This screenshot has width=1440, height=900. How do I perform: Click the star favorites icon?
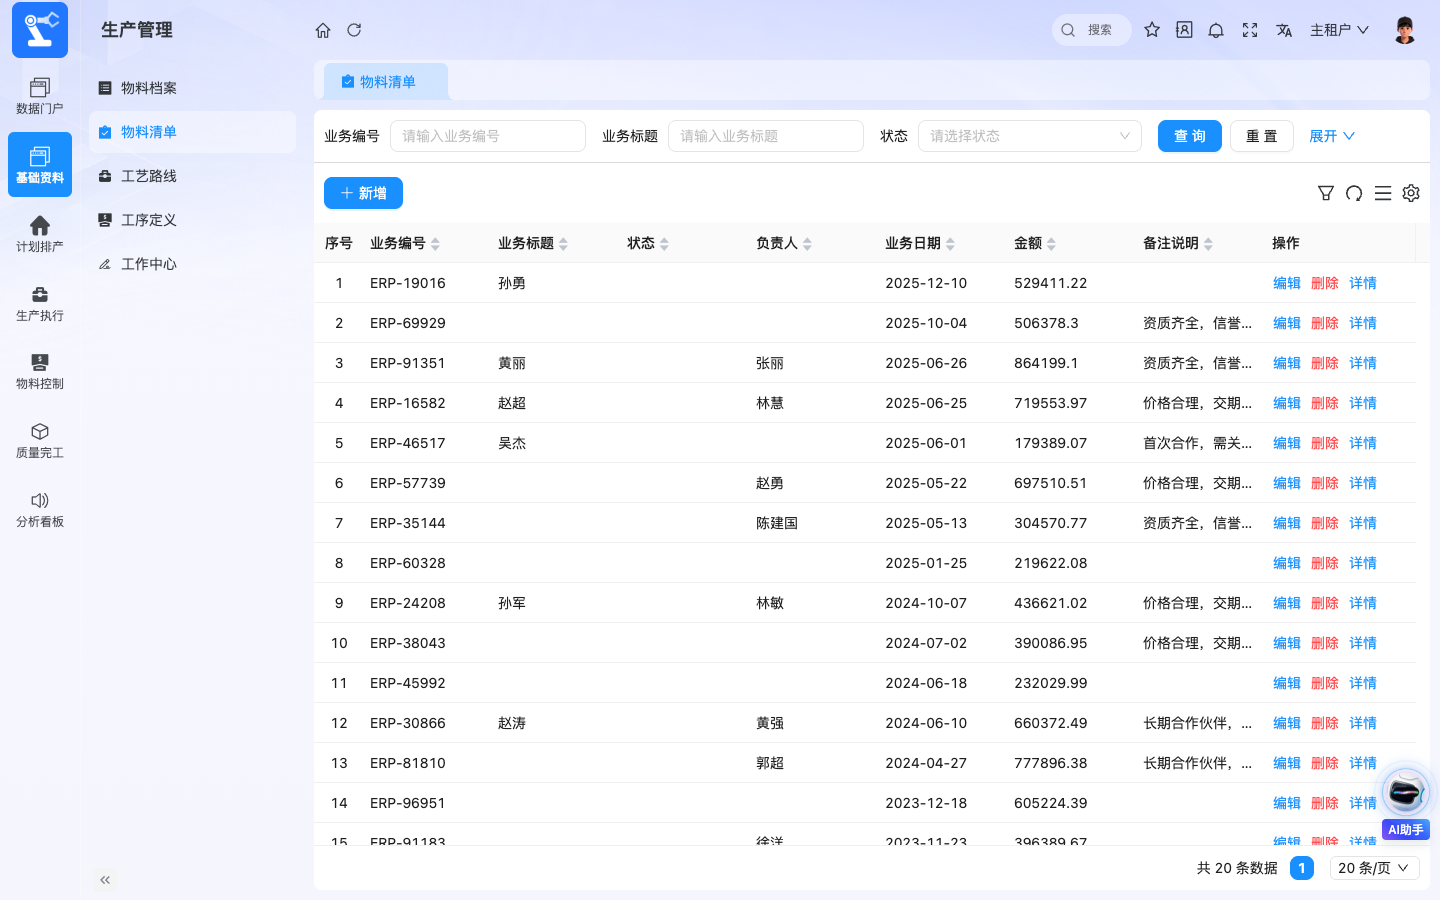[x=1152, y=30]
